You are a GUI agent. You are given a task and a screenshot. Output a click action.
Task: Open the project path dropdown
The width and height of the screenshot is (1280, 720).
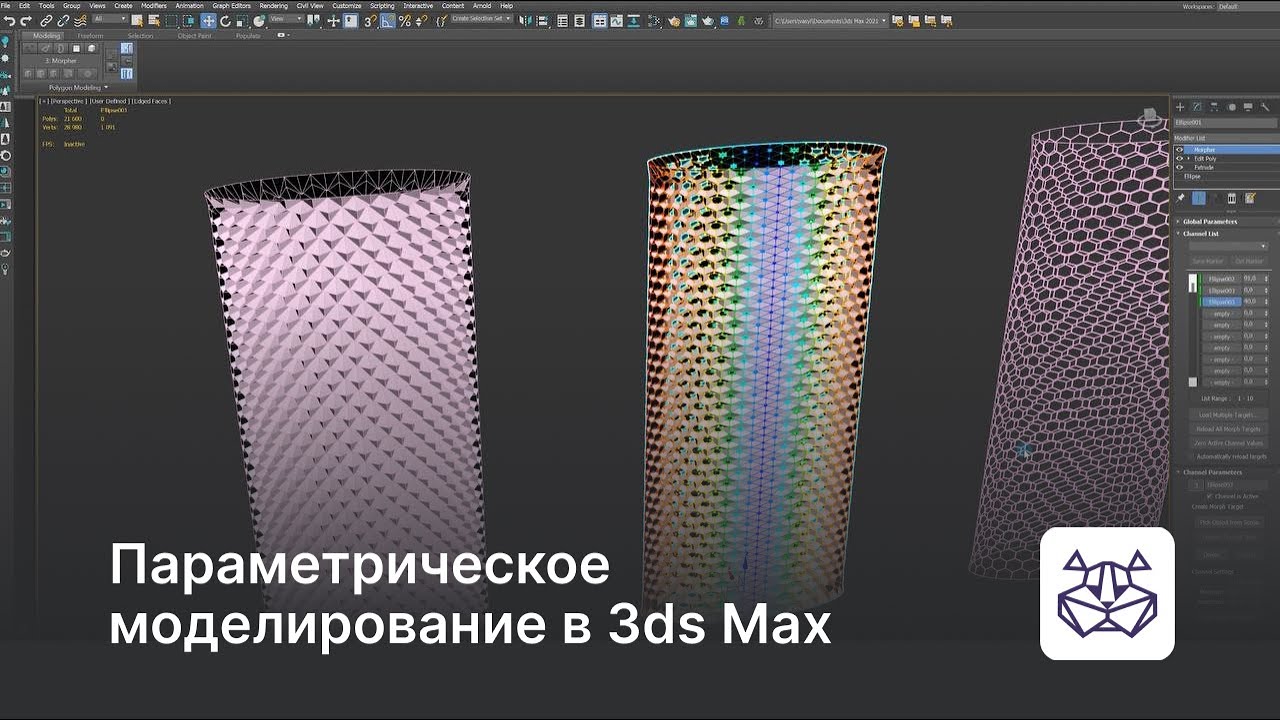click(830, 21)
